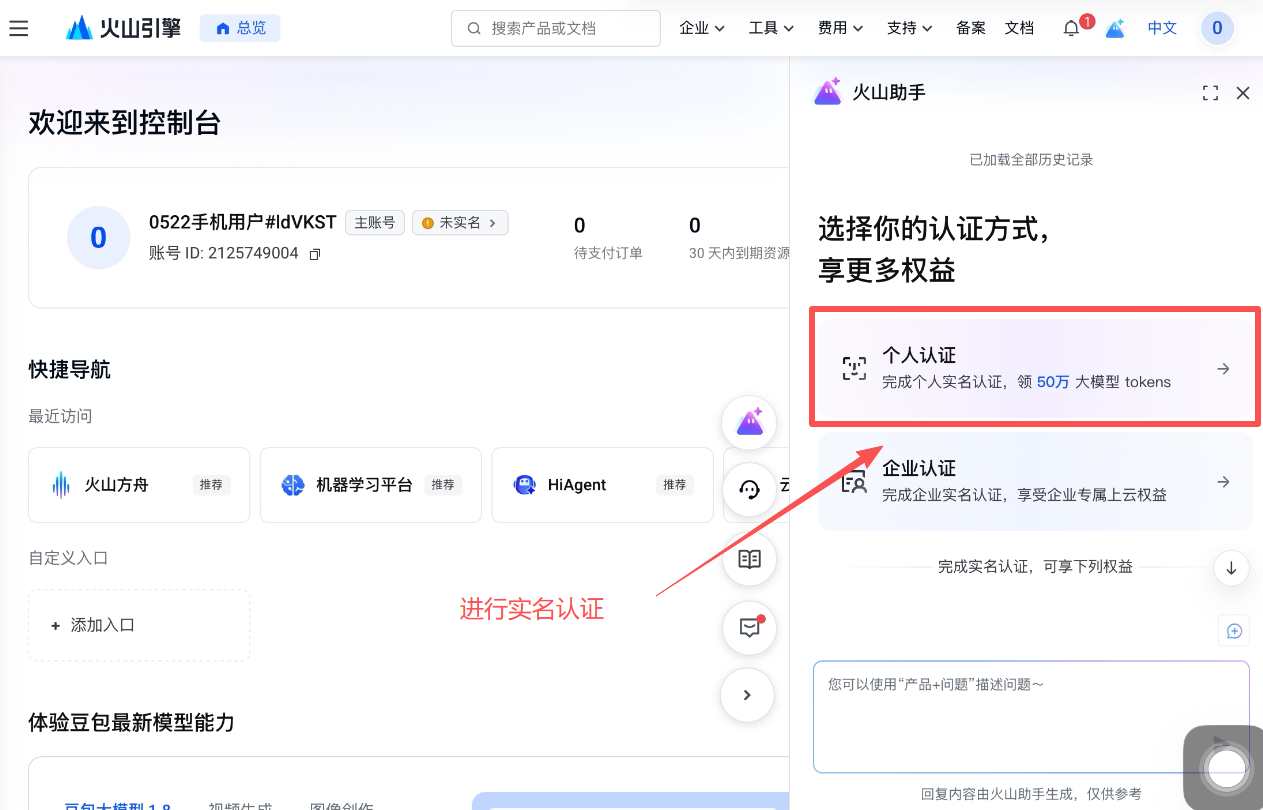The height and width of the screenshot is (810, 1263).
Task: Expand the 支持 dropdown menu
Action: point(909,28)
